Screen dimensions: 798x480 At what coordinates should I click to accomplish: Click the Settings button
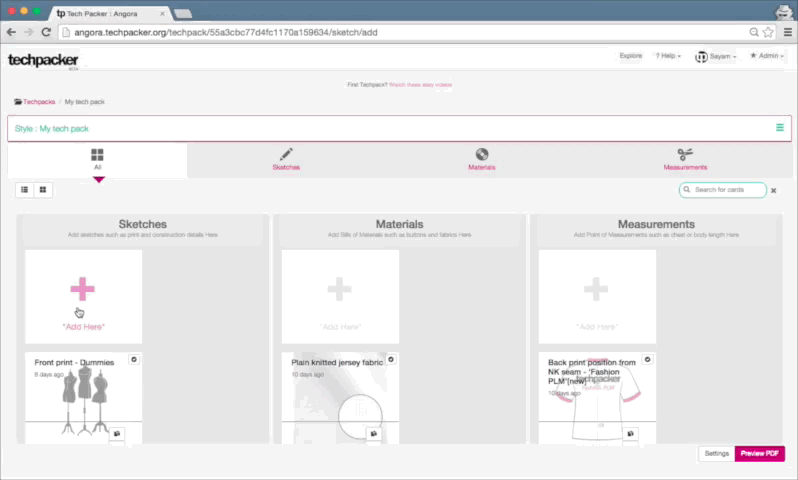coord(717,454)
